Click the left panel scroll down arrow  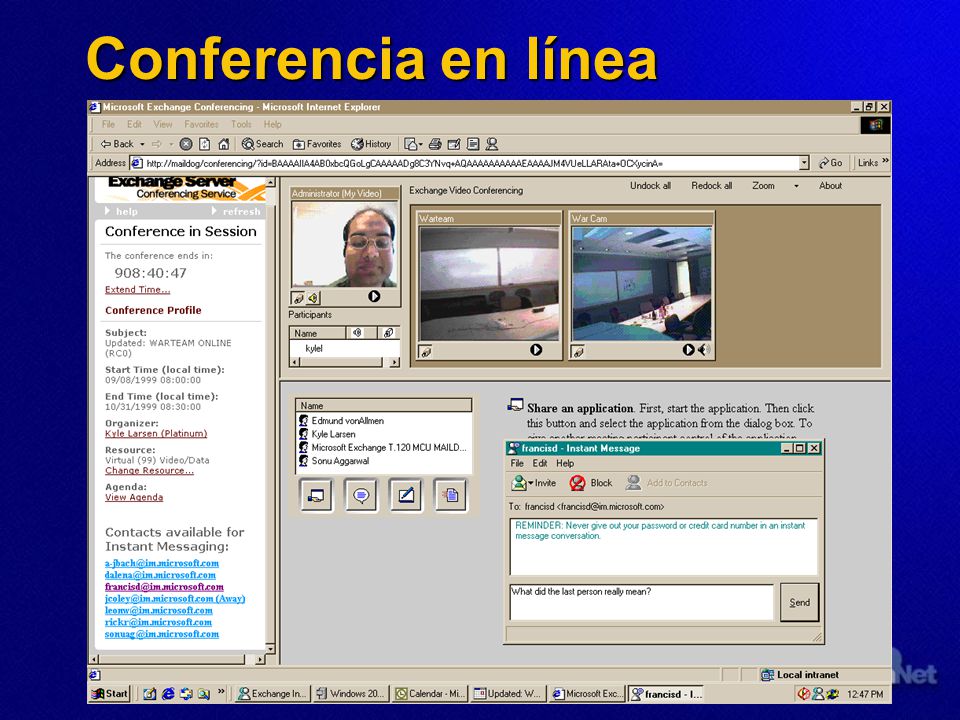[270, 648]
